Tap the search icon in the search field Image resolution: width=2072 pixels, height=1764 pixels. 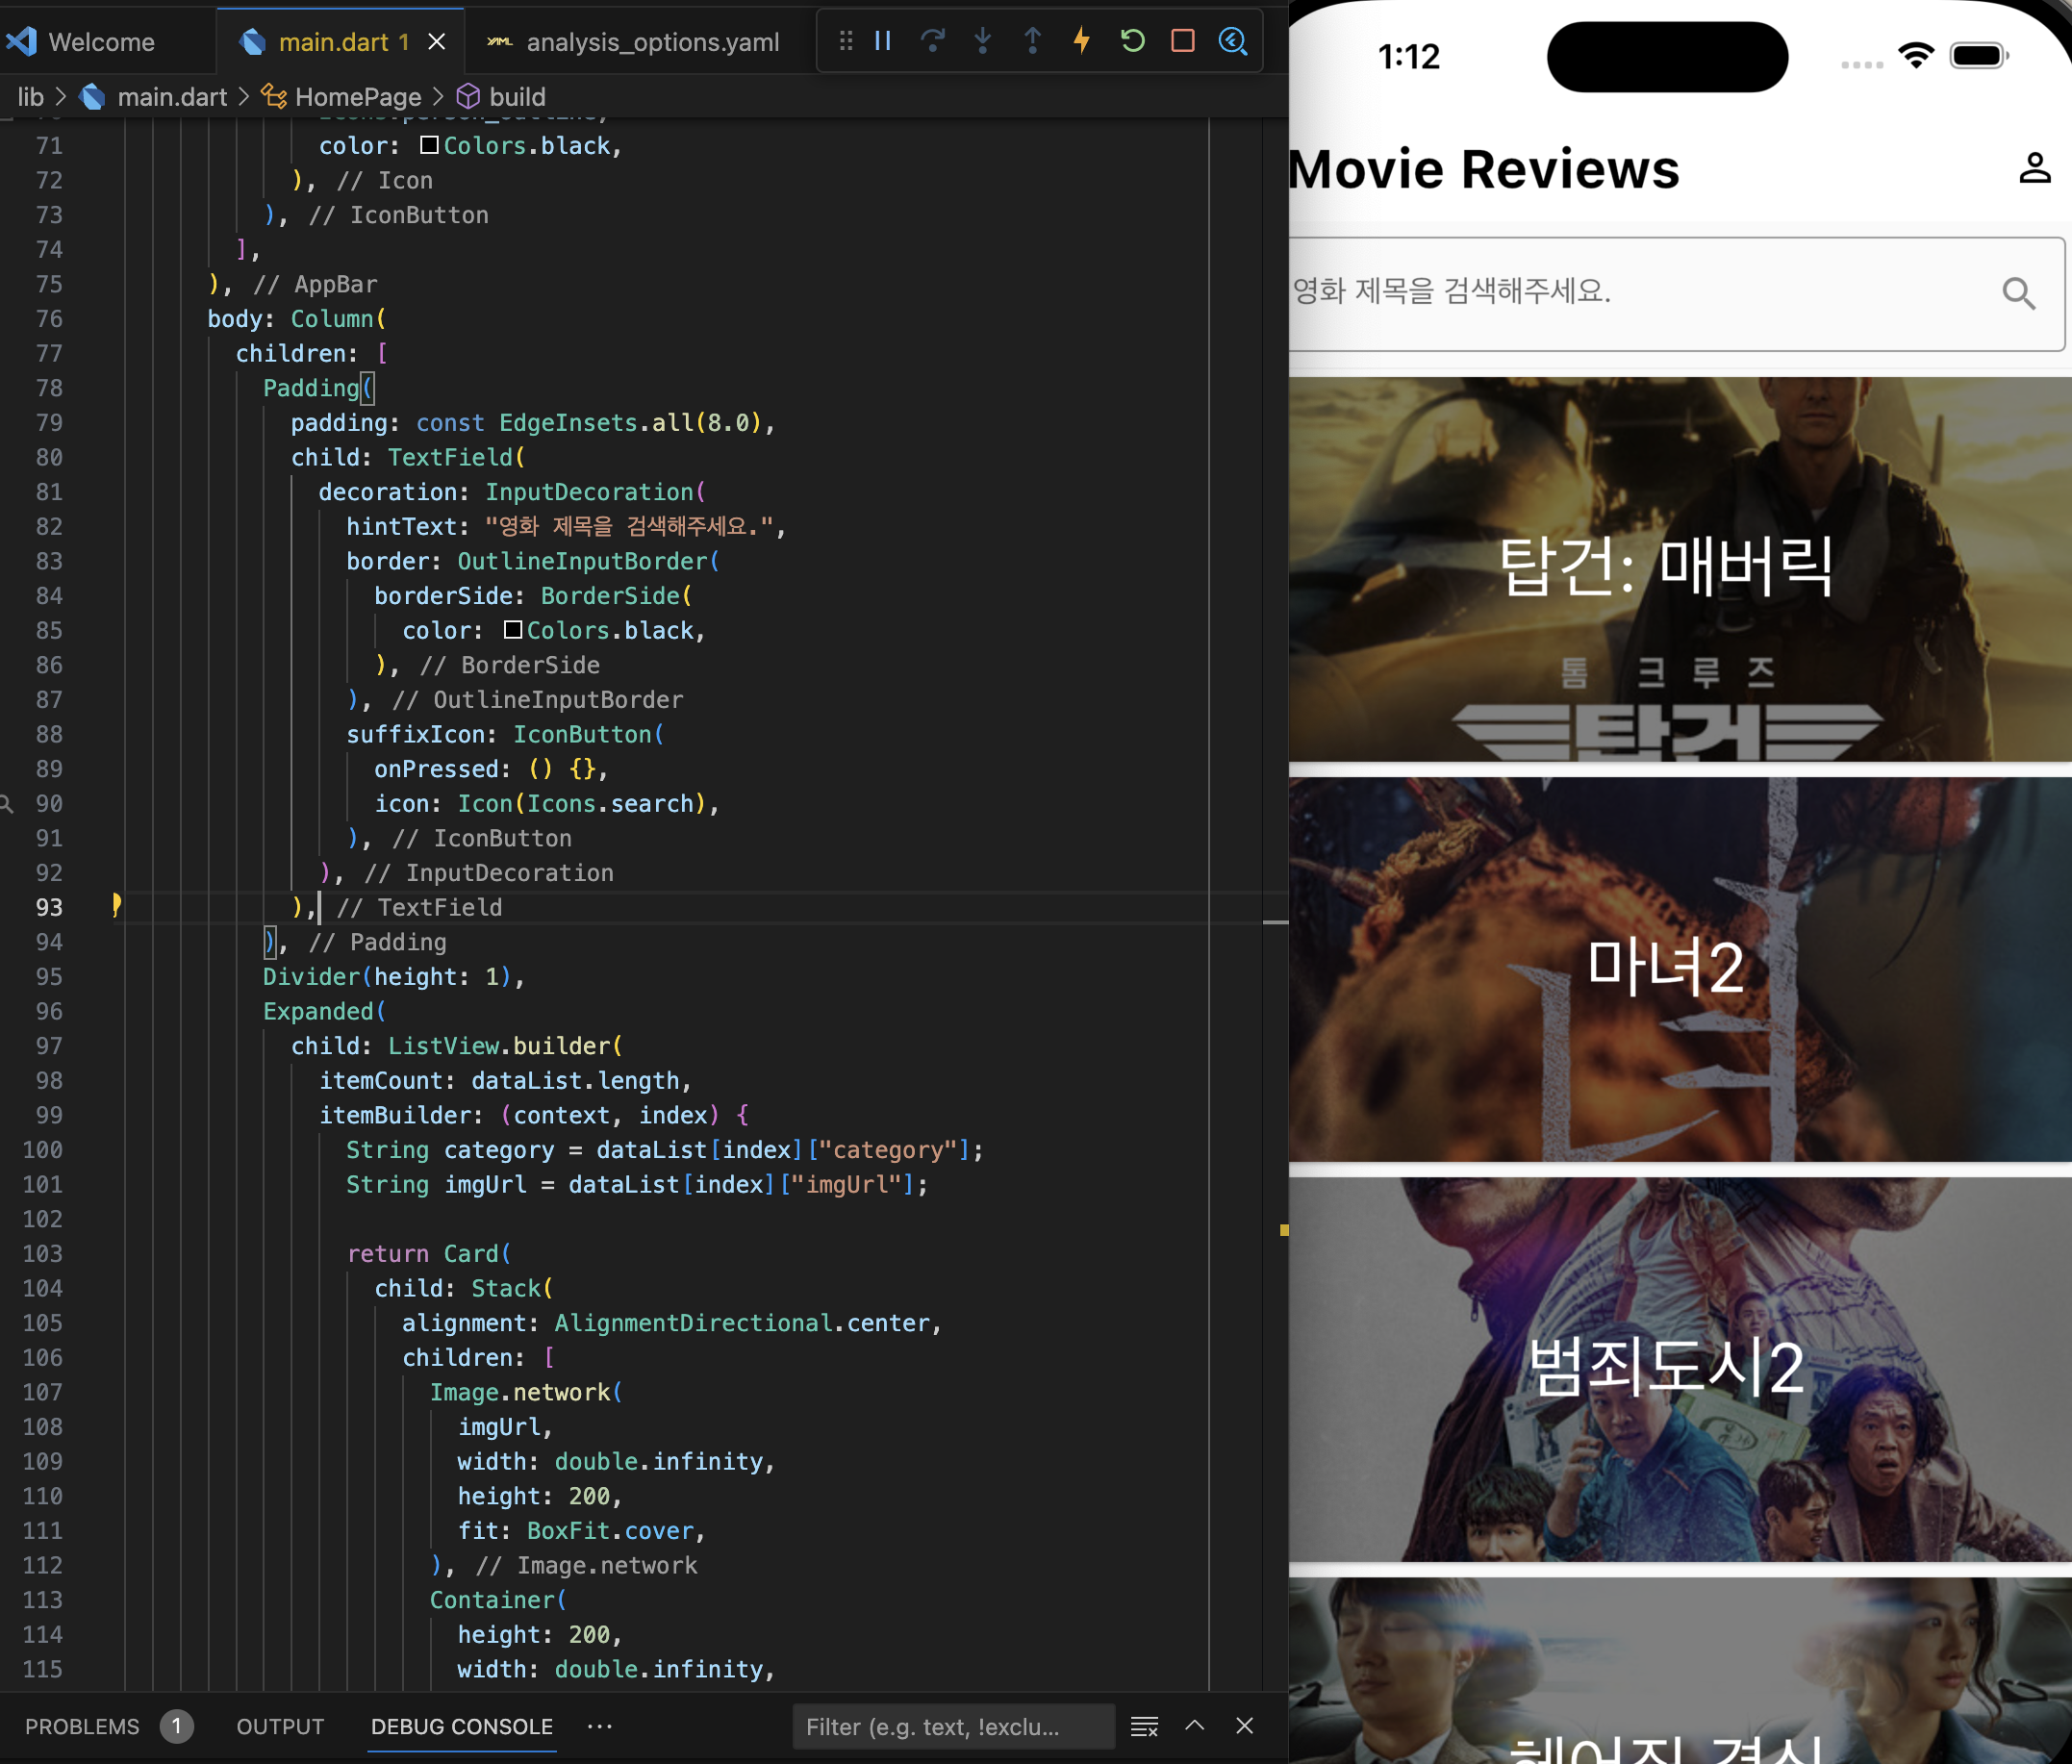pos(2019,293)
